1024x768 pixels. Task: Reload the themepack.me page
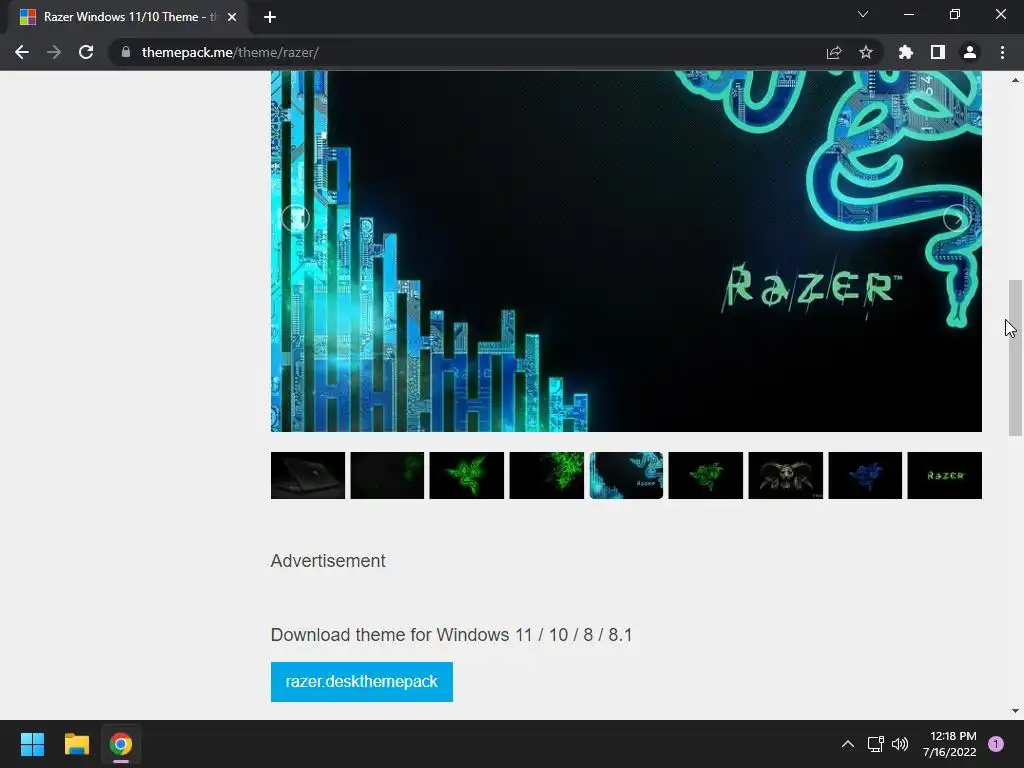tap(86, 52)
